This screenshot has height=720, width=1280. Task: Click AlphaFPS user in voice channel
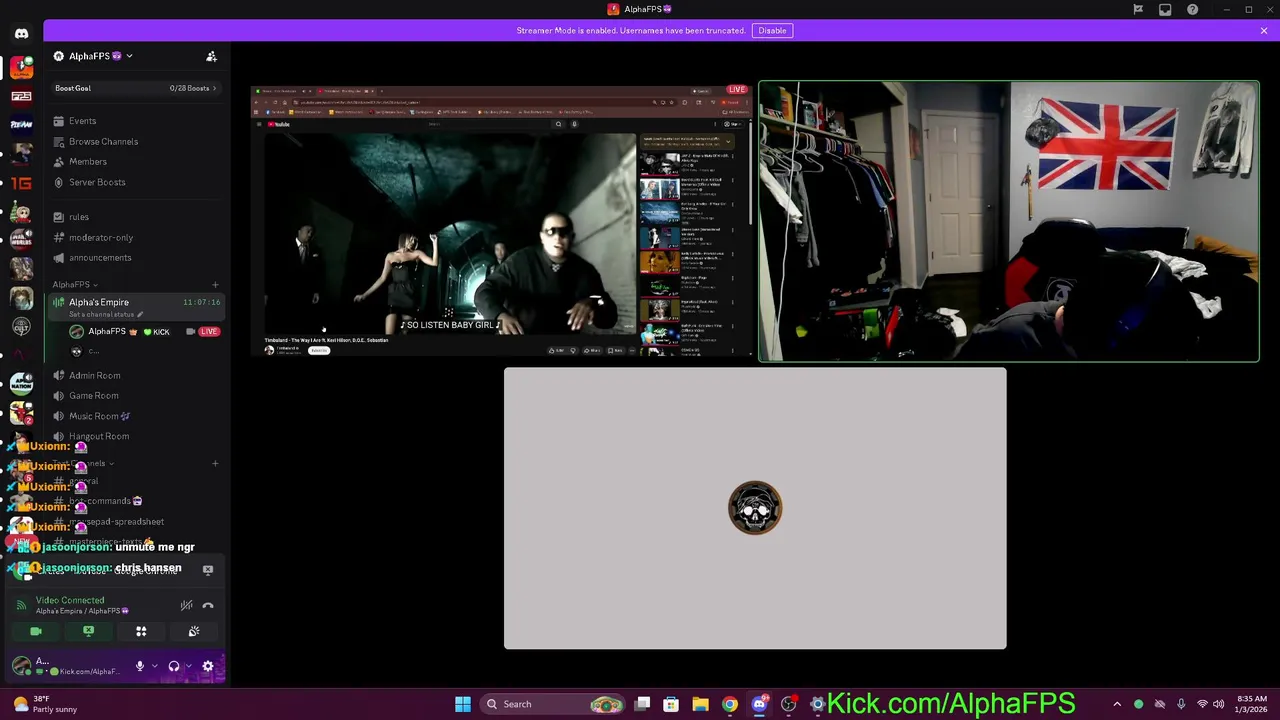tap(107, 331)
